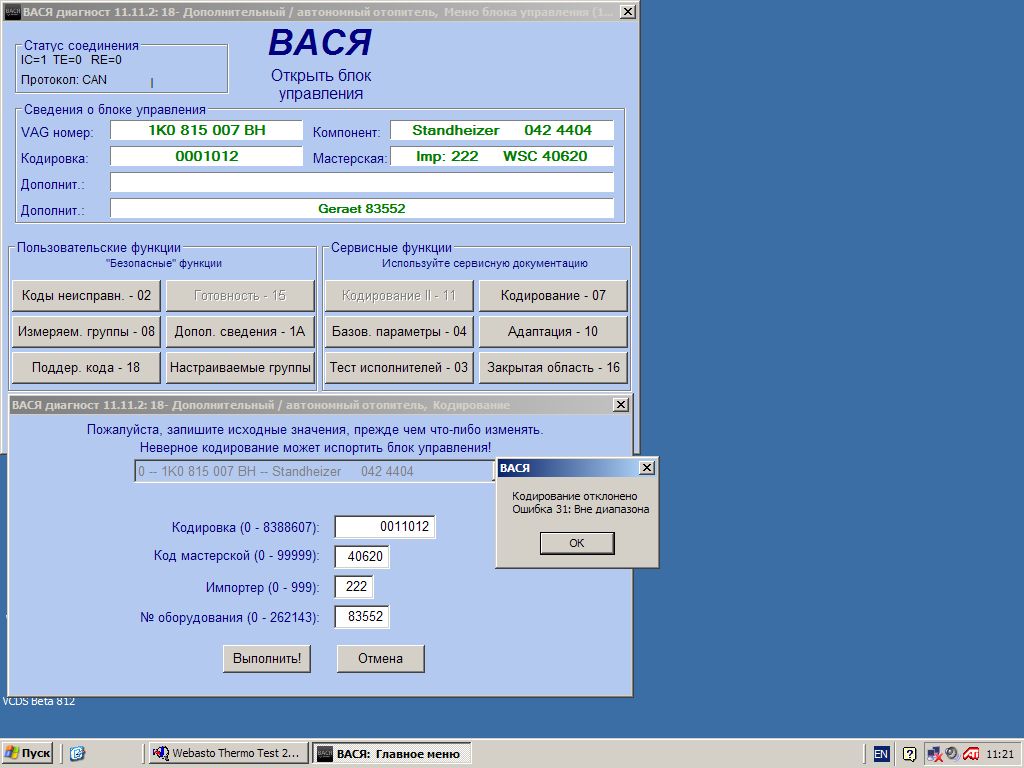Click the Мастерская field Imp: 222 WSC 40620
Viewport: 1024px width, 768px height.
pos(502,156)
